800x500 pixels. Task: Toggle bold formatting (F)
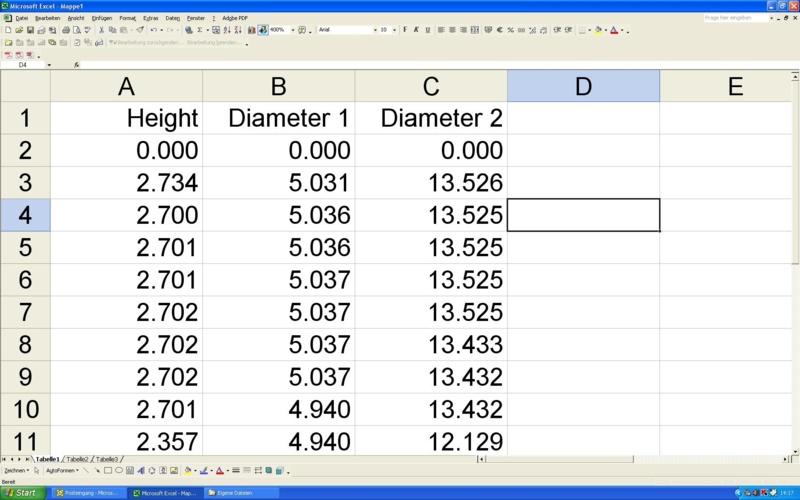pyautogui.click(x=405, y=30)
